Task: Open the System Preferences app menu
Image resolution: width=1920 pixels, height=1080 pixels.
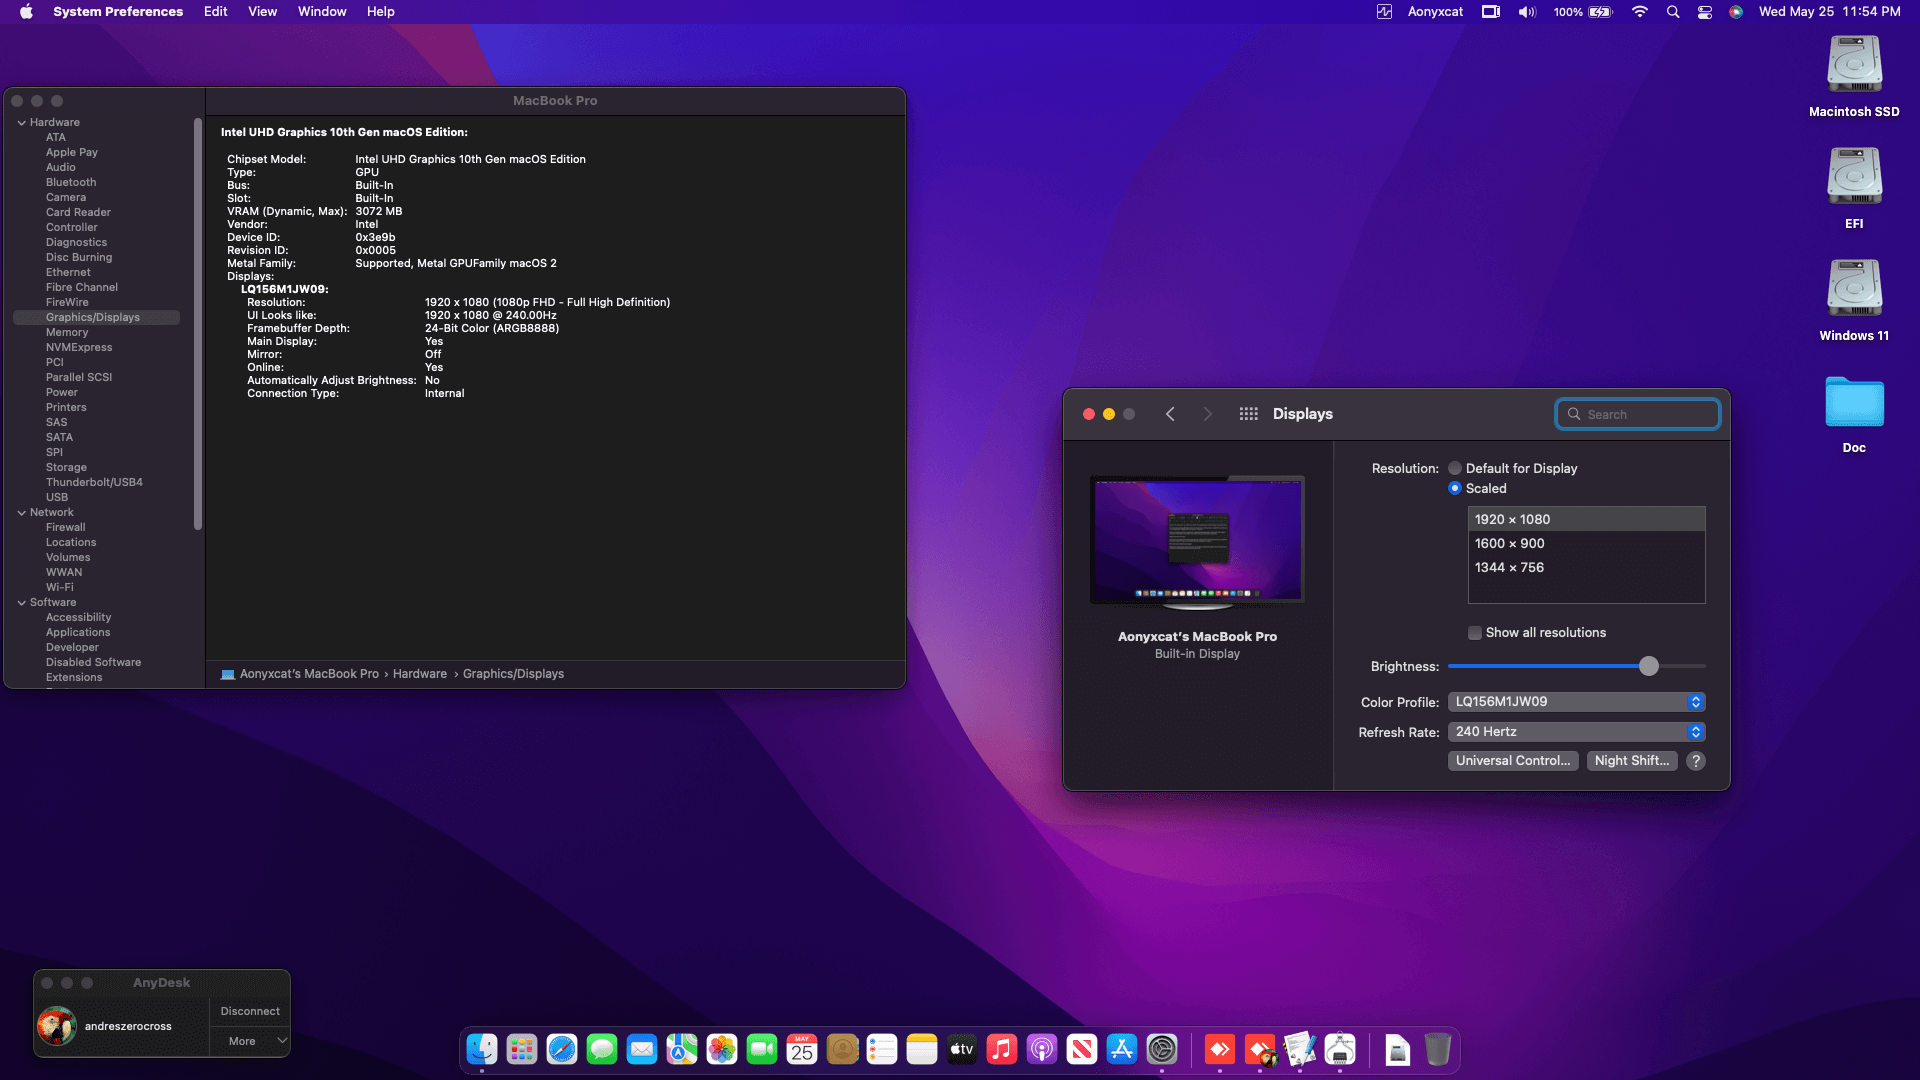Action: click(x=118, y=12)
